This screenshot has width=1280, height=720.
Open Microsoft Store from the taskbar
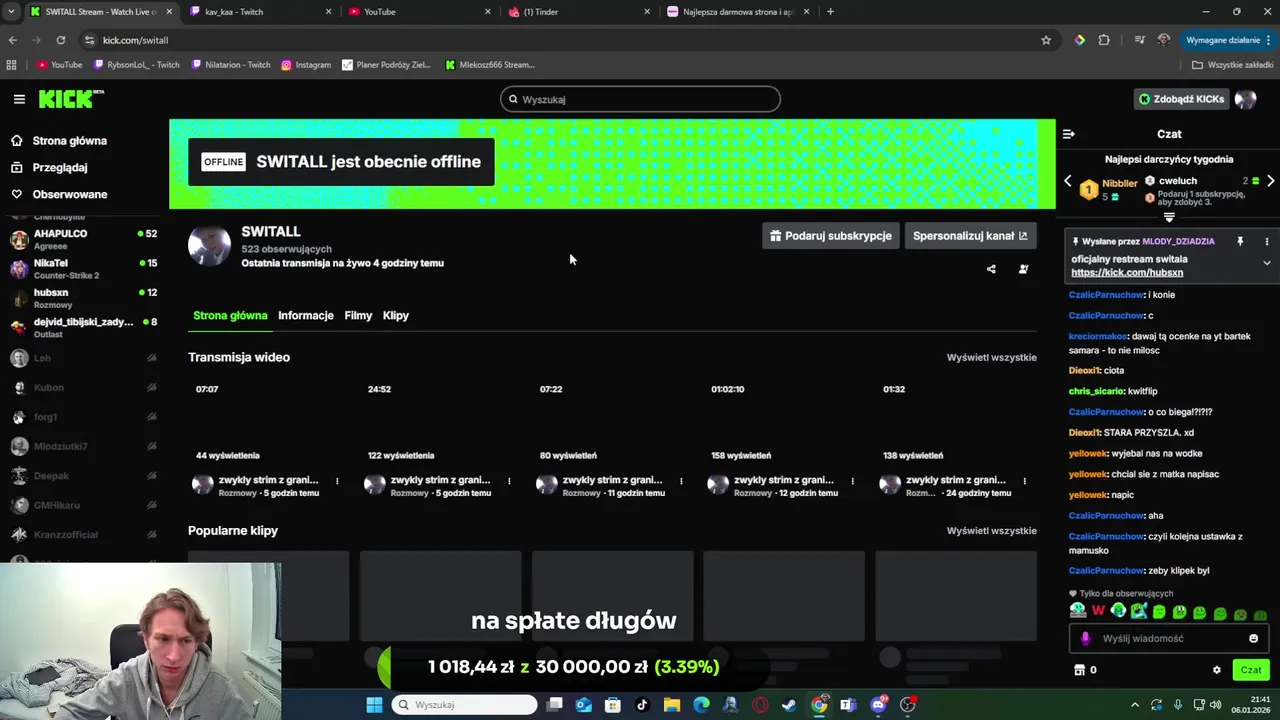(613, 705)
